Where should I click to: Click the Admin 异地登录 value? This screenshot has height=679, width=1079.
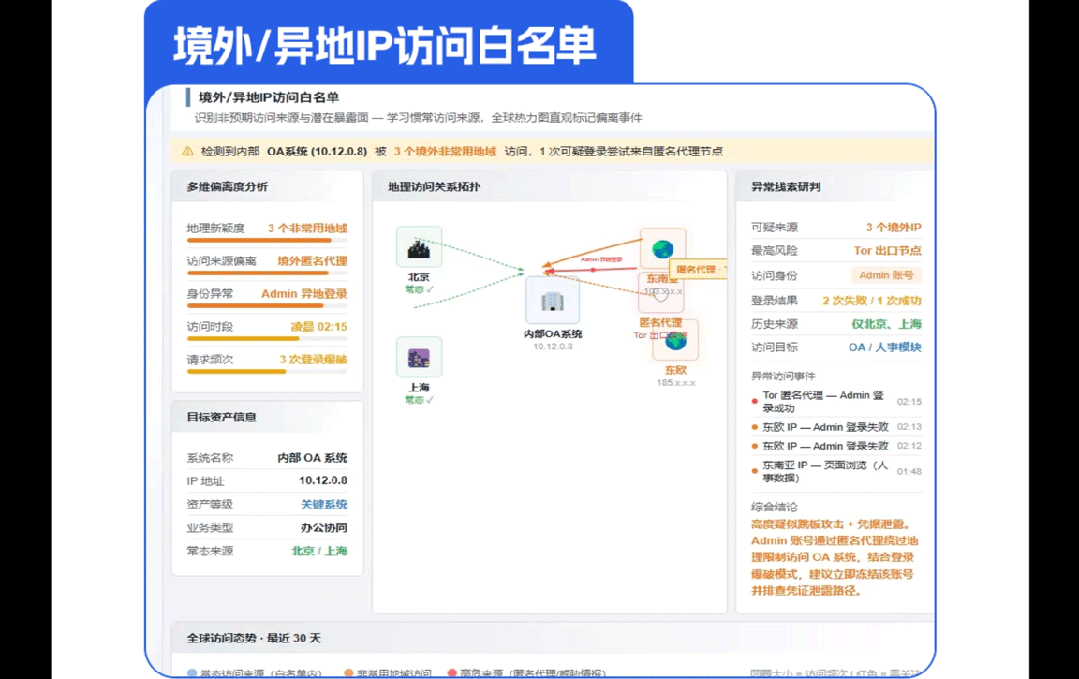[x=304, y=294]
